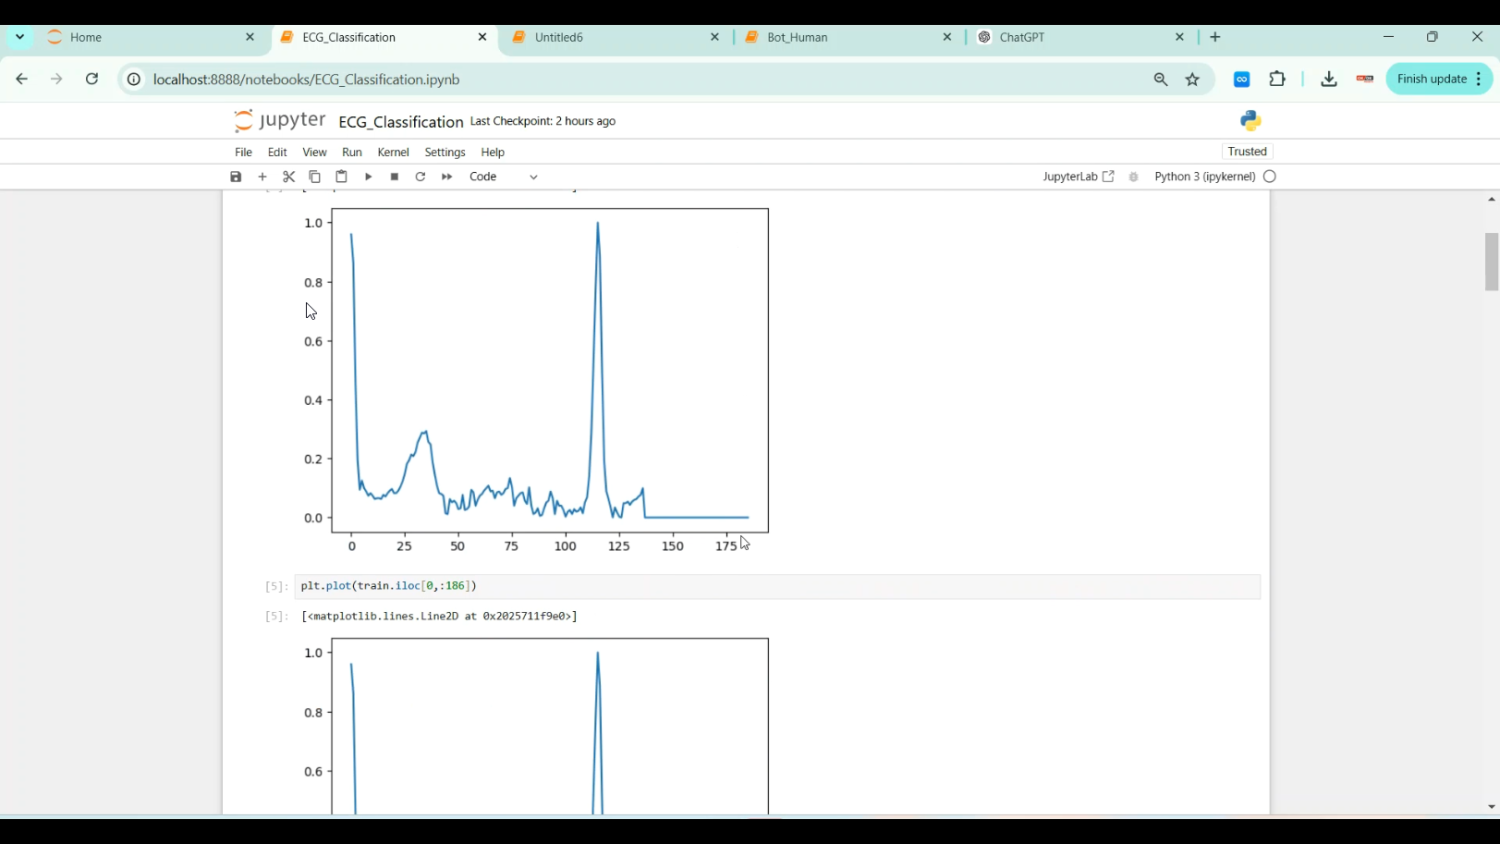Restart kernel and run all cells
Image resolution: width=1500 pixels, height=844 pixels.
pos(447,177)
